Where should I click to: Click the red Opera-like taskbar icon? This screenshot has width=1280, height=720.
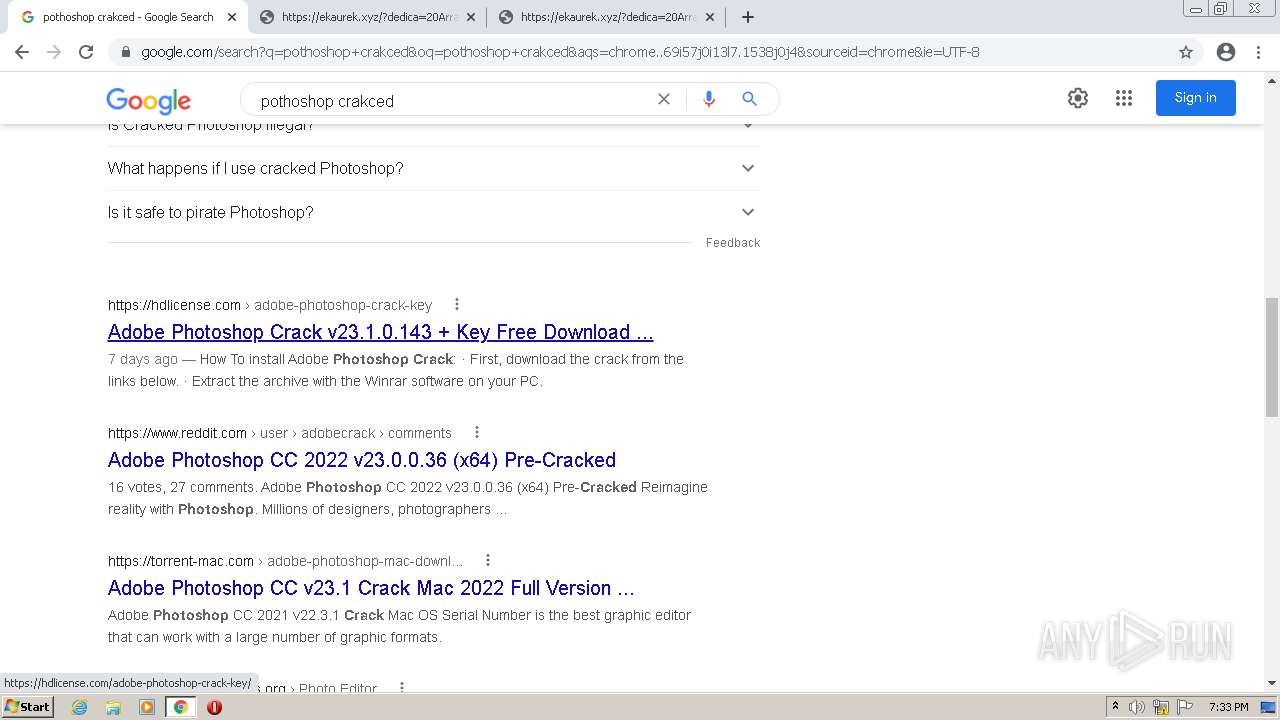click(x=214, y=707)
